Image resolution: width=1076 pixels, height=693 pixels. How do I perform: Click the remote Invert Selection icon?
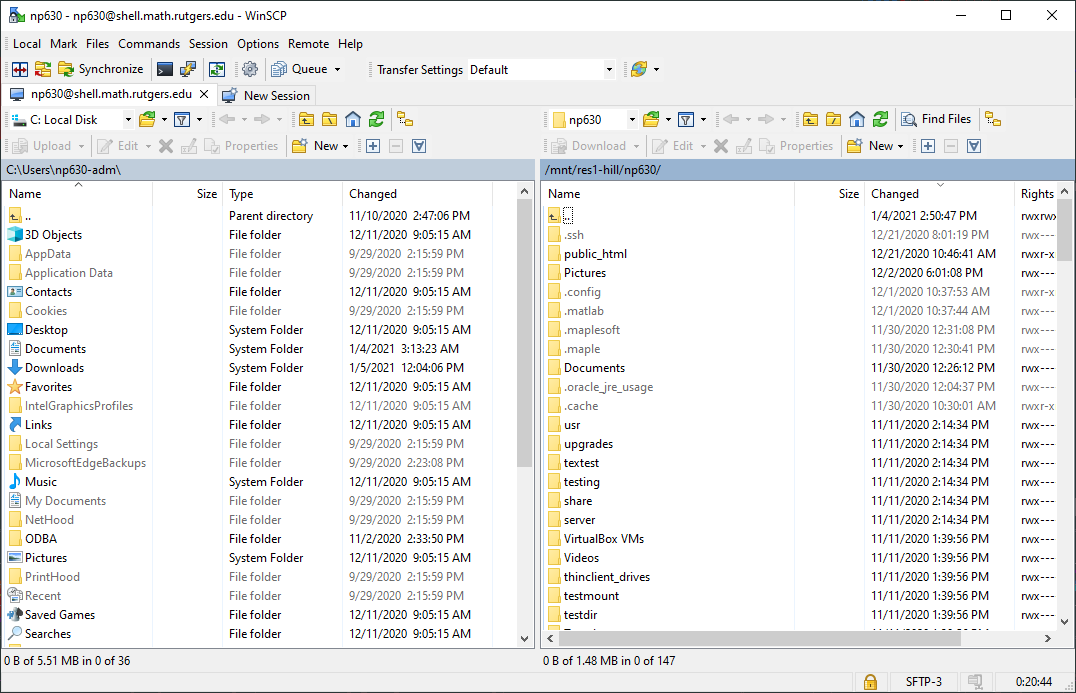coord(974,146)
